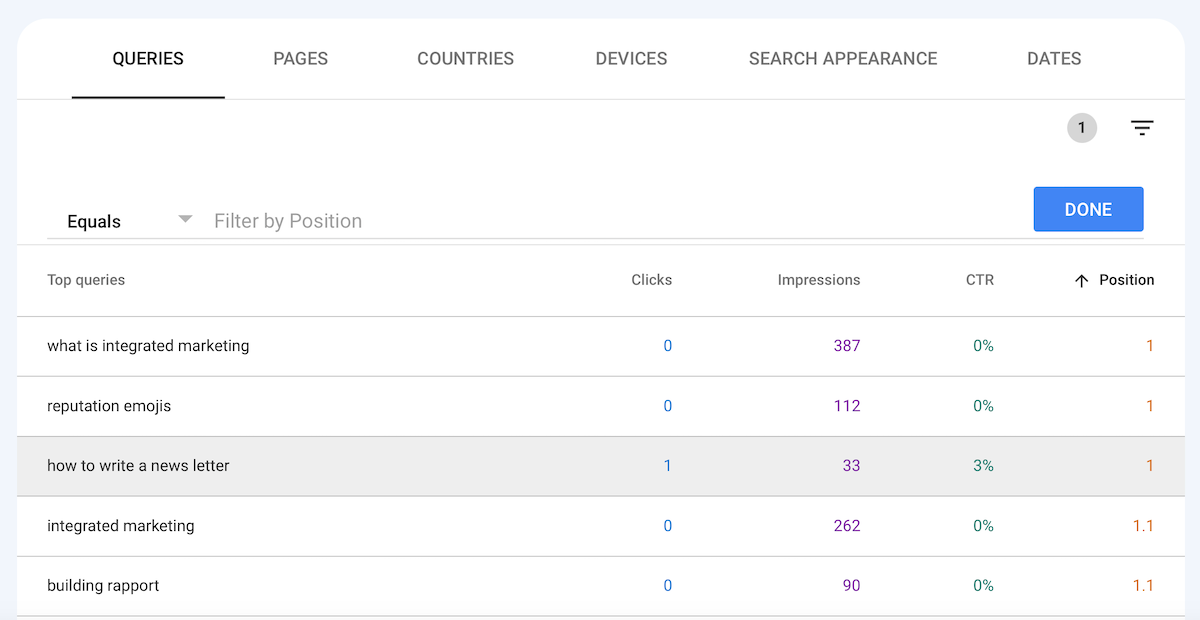Click clicks value in building rapport row
Viewport: 1200px width, 620px height.
668,586
